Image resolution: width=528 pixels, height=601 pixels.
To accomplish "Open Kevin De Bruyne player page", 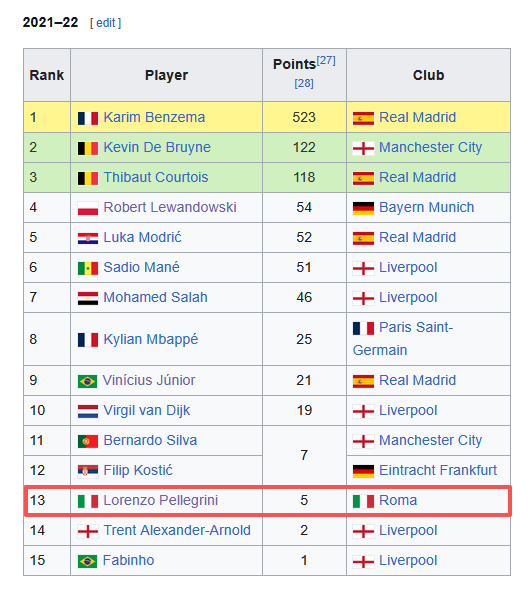I will coord(157,147).
